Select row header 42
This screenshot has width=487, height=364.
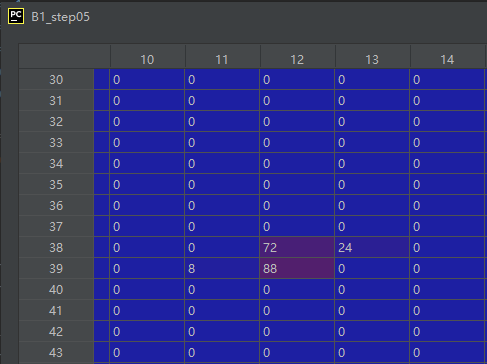tap(56, 332)
